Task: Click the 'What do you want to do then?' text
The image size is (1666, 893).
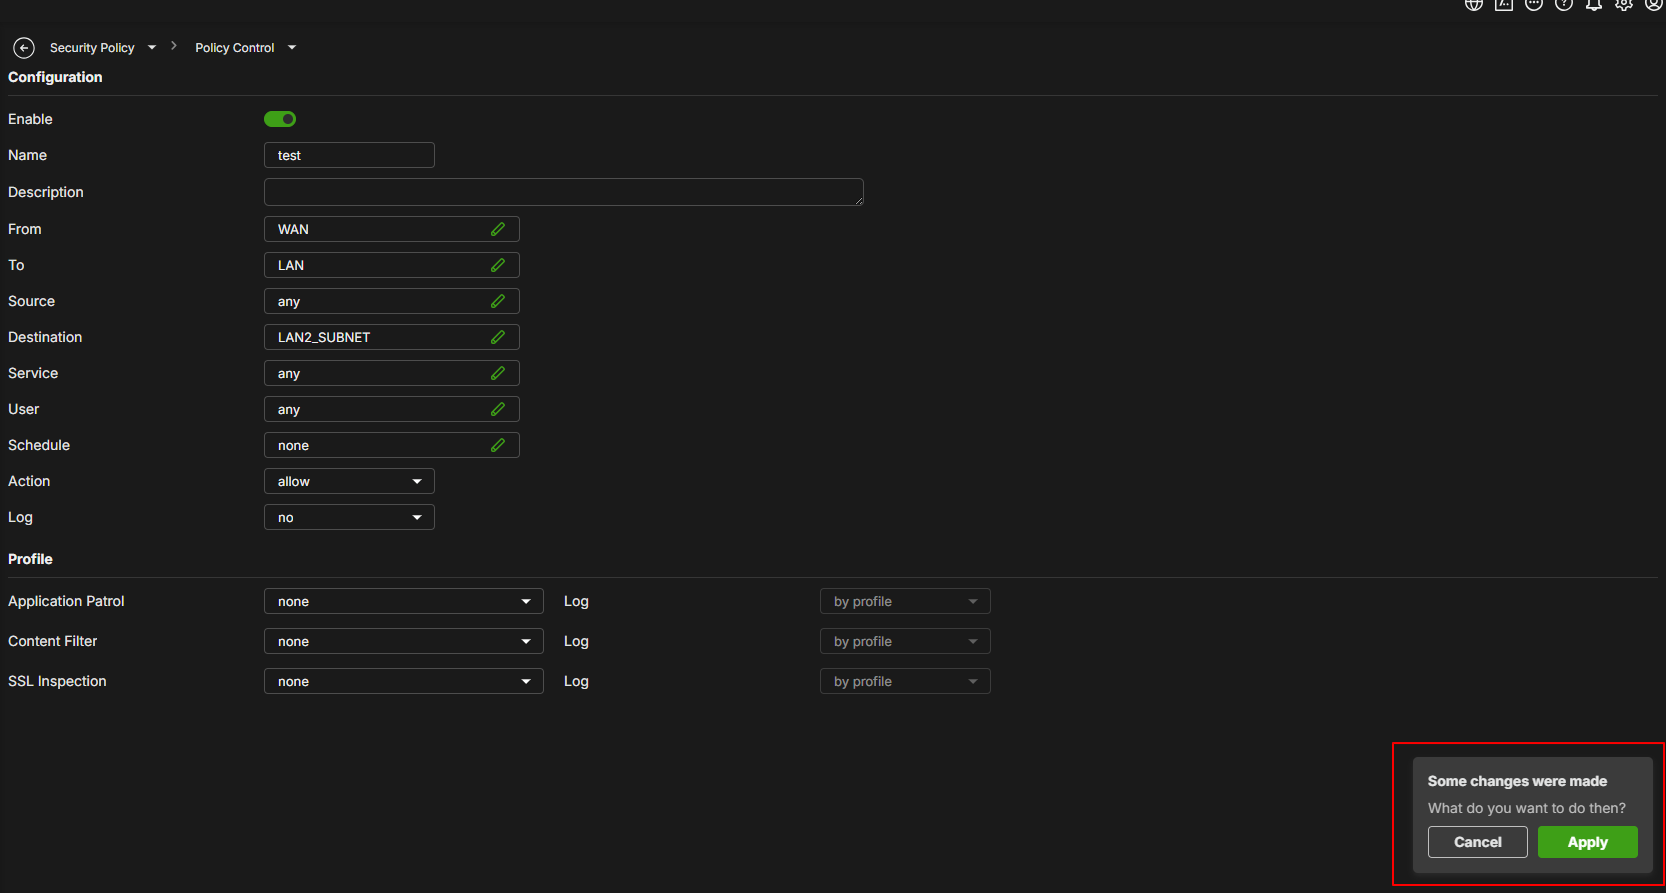Action: pos(1527,808)
